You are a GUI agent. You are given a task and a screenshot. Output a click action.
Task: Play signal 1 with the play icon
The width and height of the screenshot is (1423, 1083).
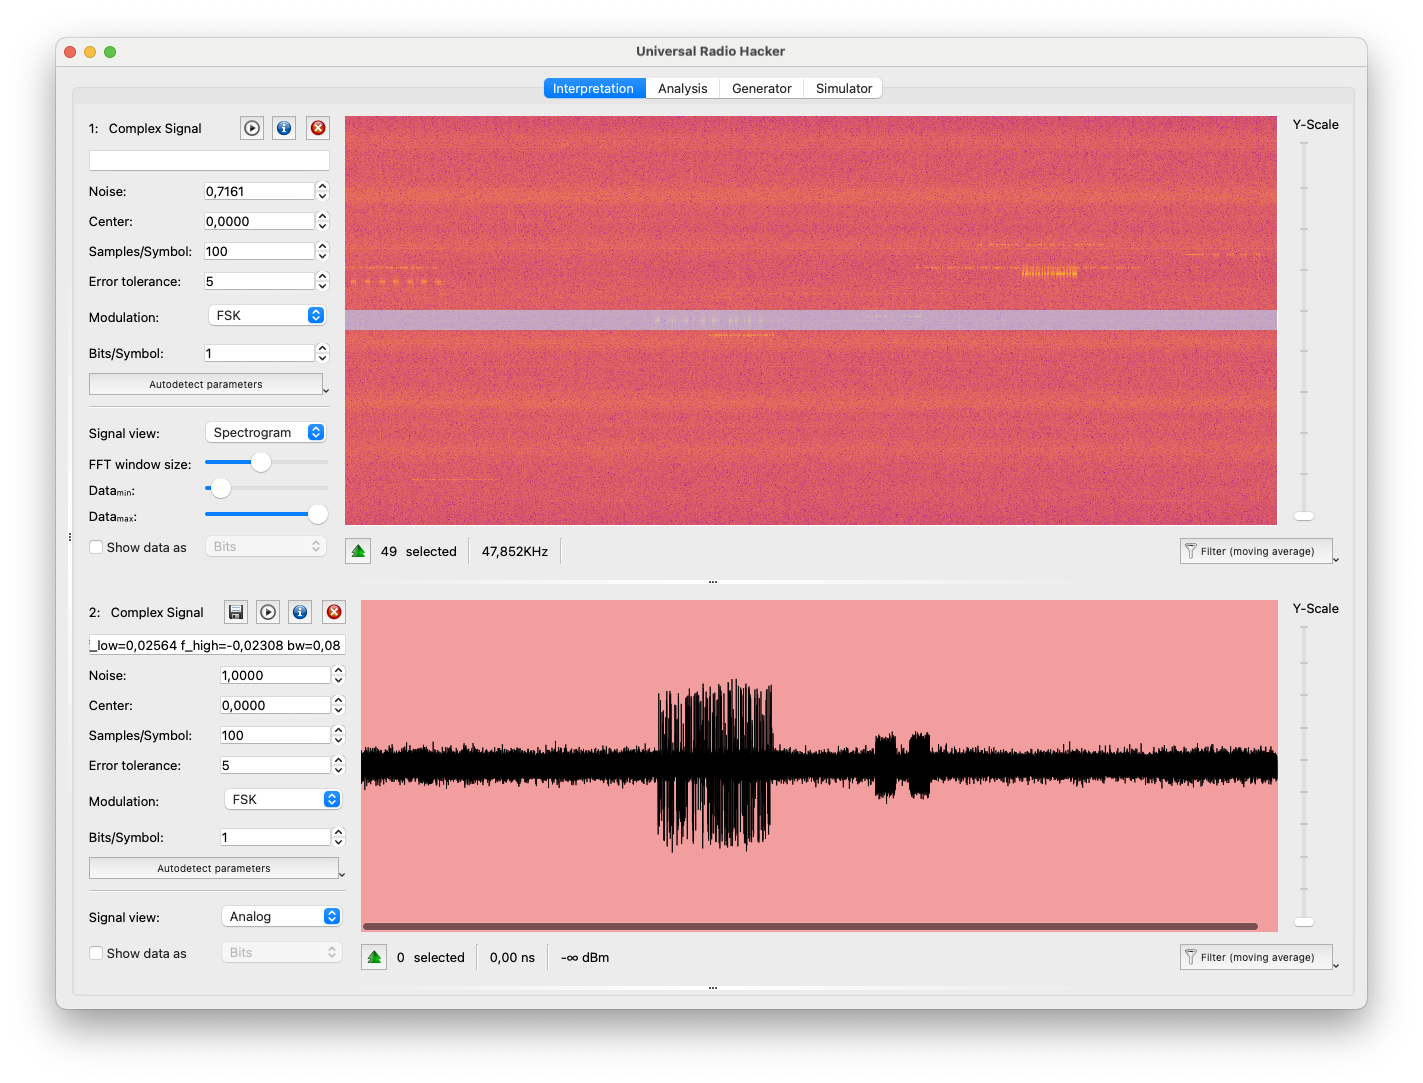click(x=252, y=128)
